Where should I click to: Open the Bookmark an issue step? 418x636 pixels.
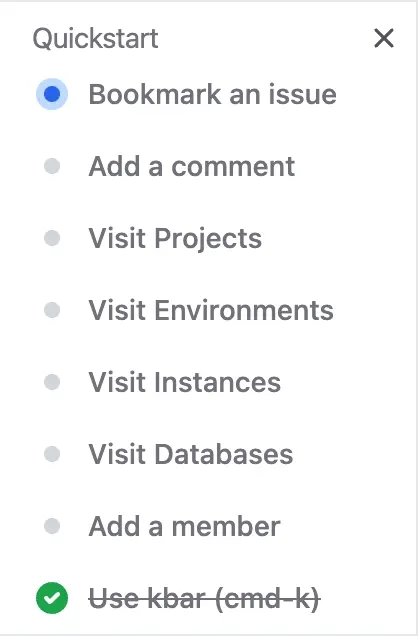point(212,94)
